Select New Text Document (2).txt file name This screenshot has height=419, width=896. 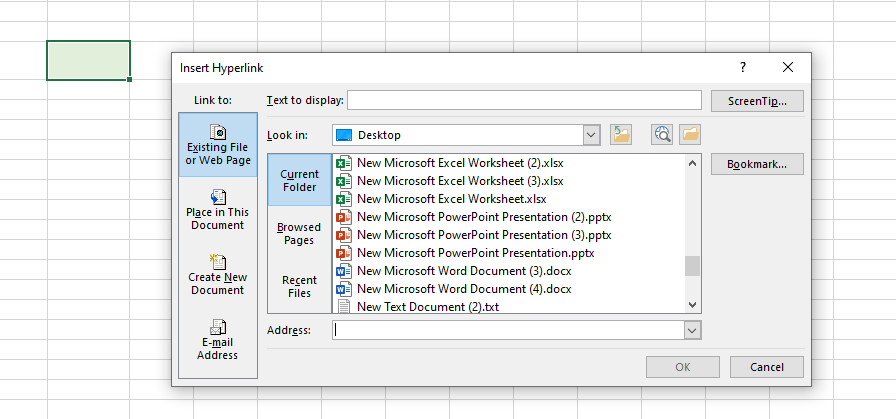[428, 307]
